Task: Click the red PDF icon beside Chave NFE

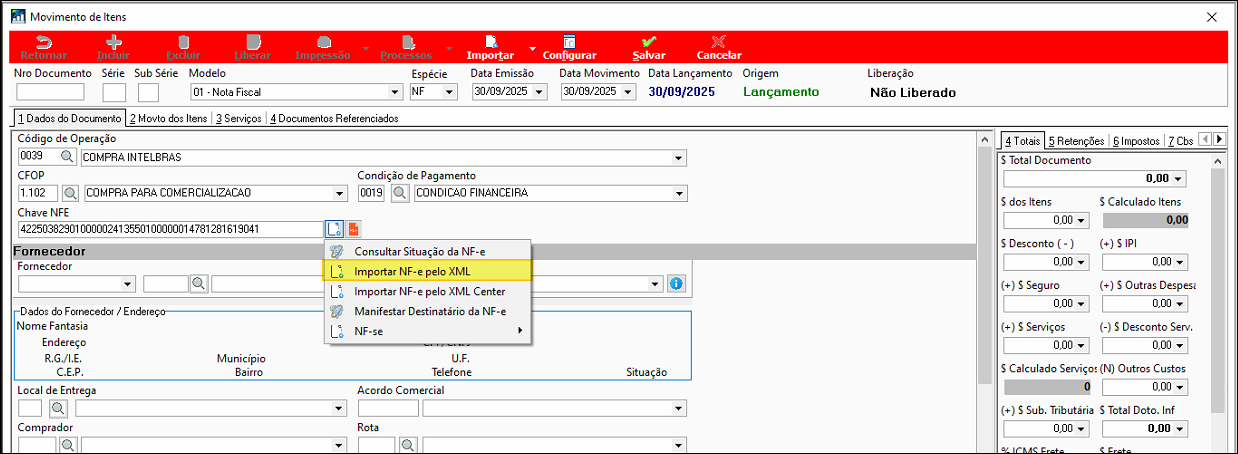Action: click(354, 229)
